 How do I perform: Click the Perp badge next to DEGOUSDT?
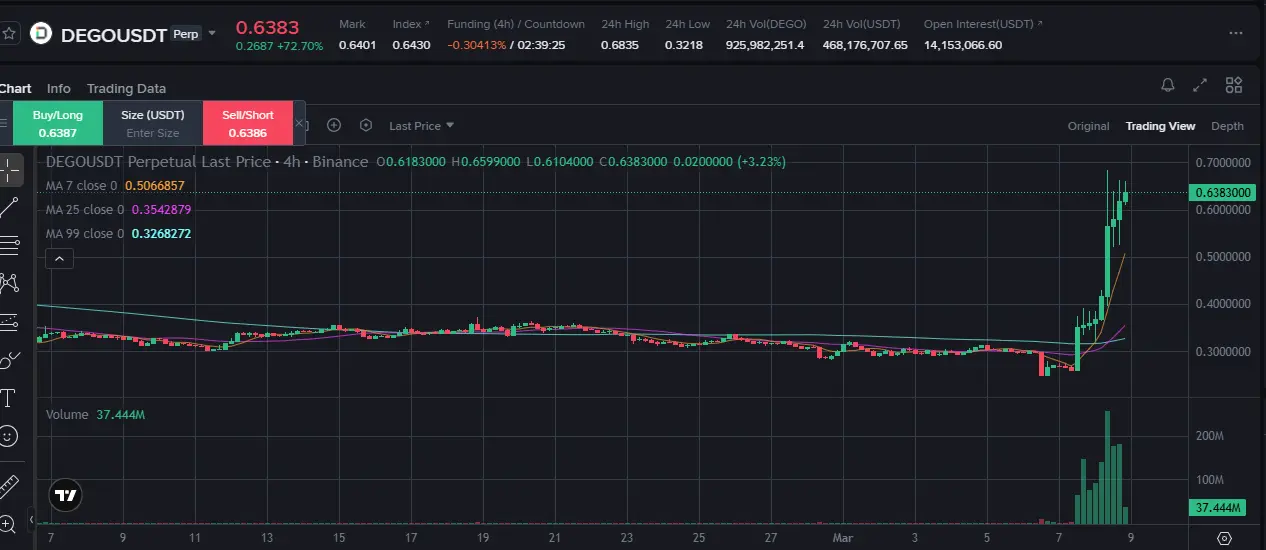pos(185,33)
